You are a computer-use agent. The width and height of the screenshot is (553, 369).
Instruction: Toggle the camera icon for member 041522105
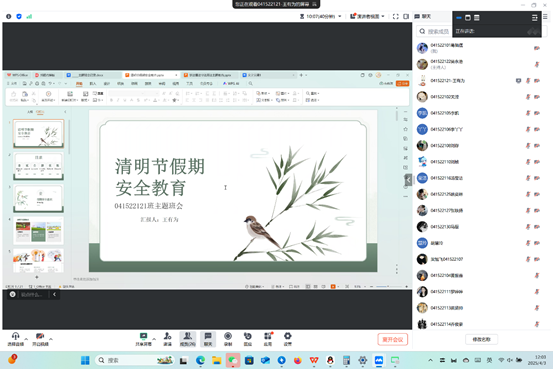pyautogui.click(x=537, y=113)
